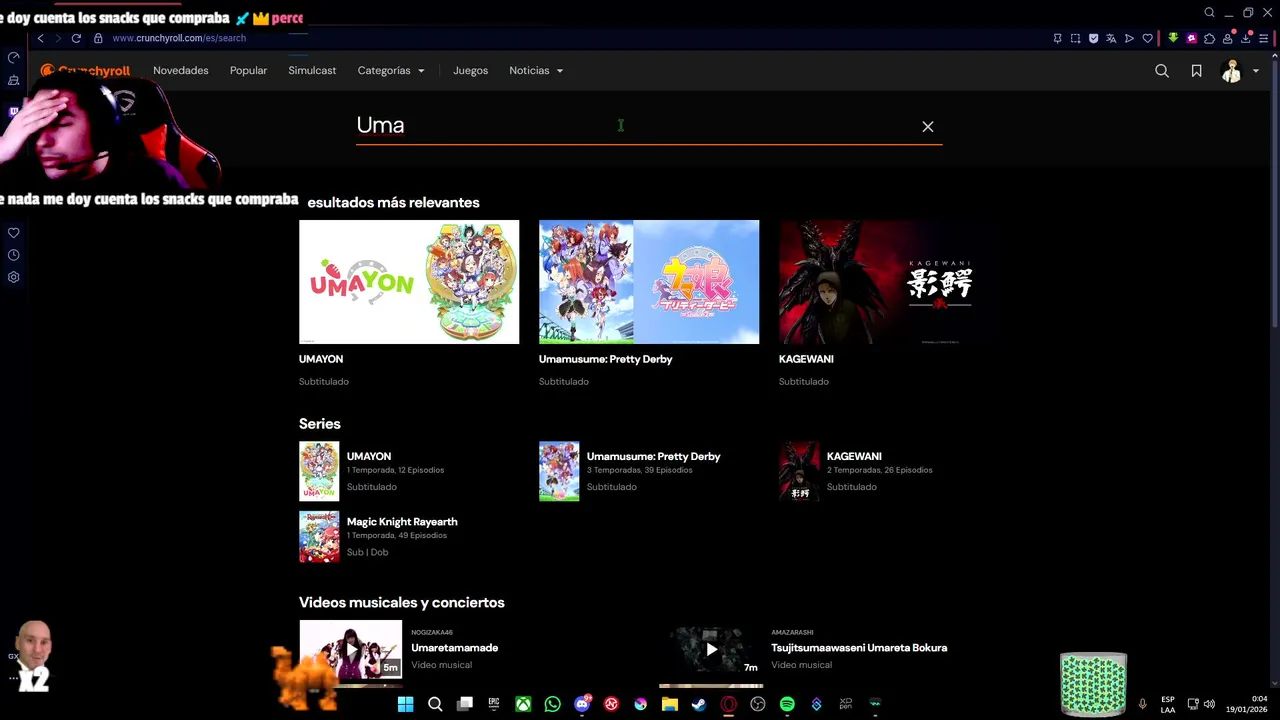
Task: Open the sidebar heart favorites icon
Action: [x=13, y=233]
